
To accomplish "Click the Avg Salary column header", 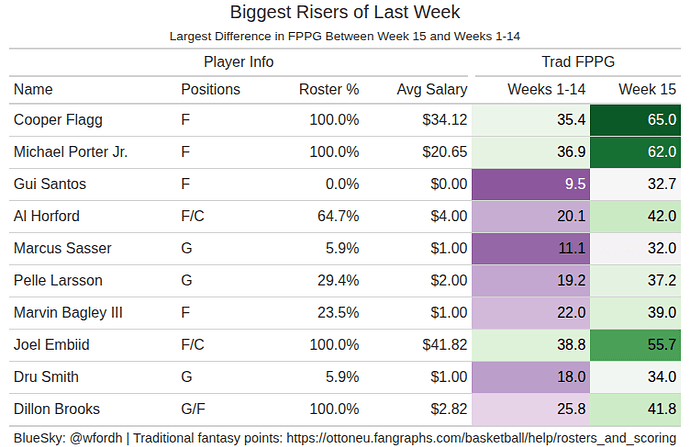I will tap(431, 89).
